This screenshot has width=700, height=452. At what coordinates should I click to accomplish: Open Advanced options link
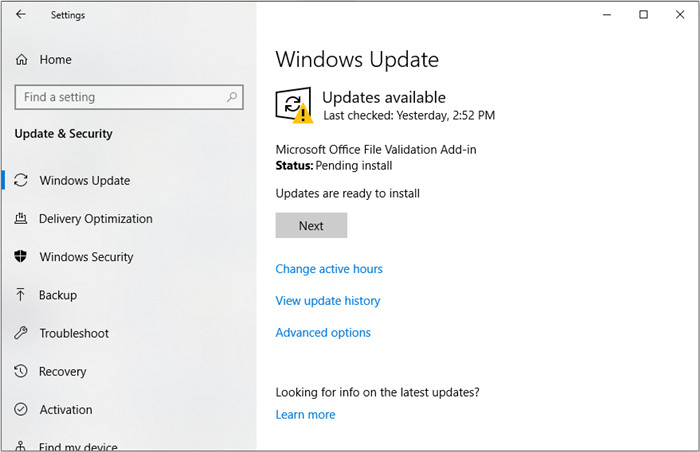[323, 333]
